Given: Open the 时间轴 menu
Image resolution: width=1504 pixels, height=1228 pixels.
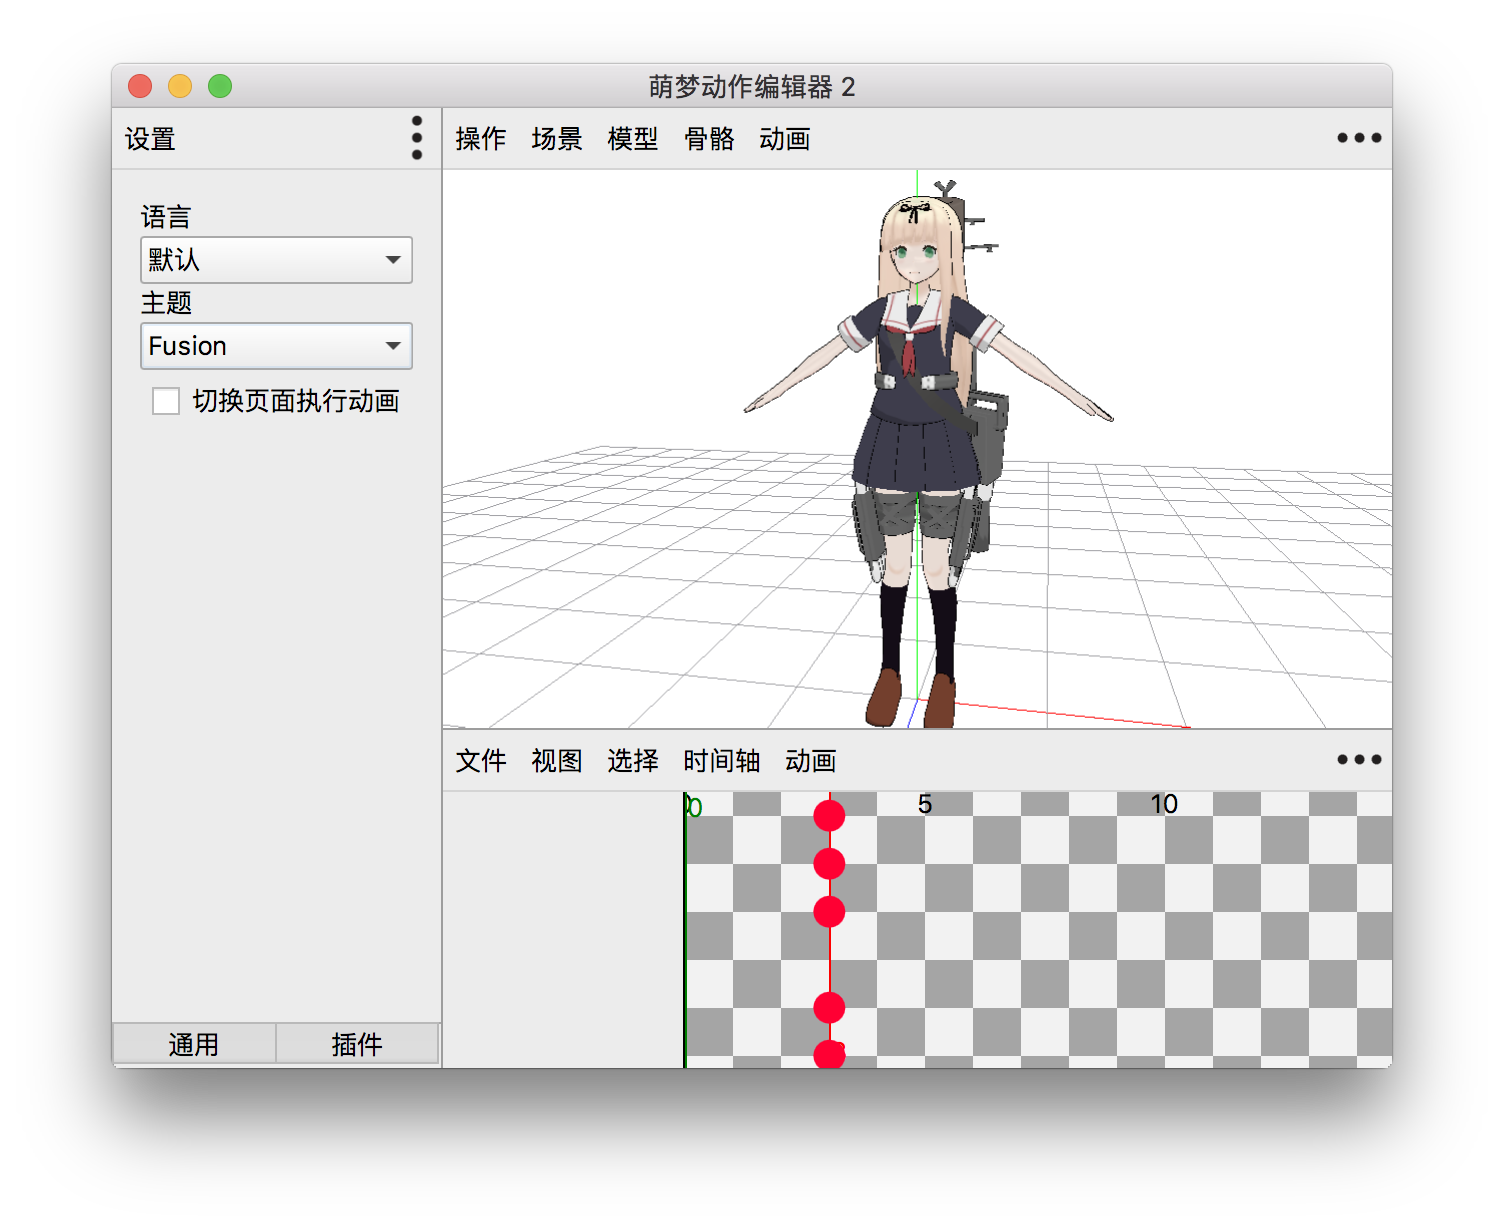Looking at the screenshot, I should coord(722,761).
